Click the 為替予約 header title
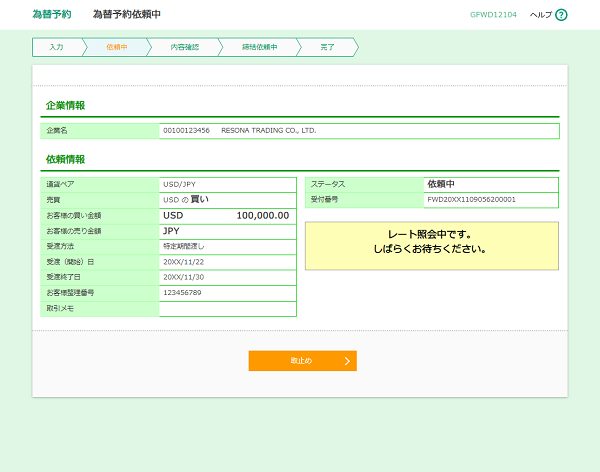This screenshot has height=472, width=600. coord(52,15)
